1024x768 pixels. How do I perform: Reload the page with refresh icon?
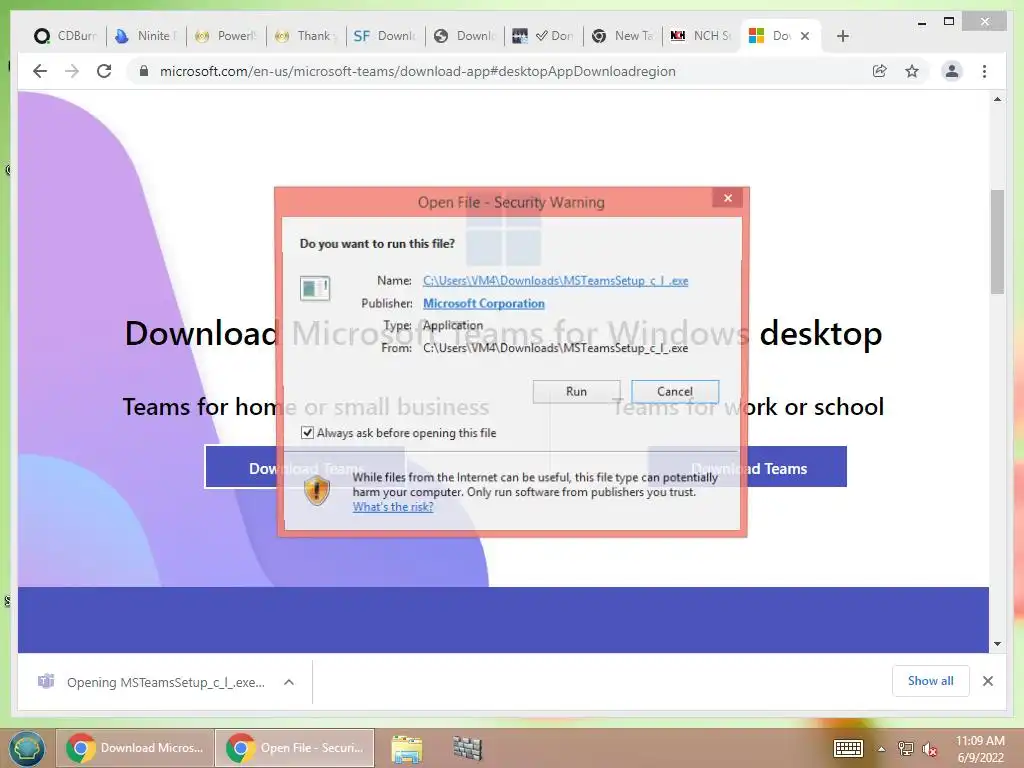click(x=104, y=71)
